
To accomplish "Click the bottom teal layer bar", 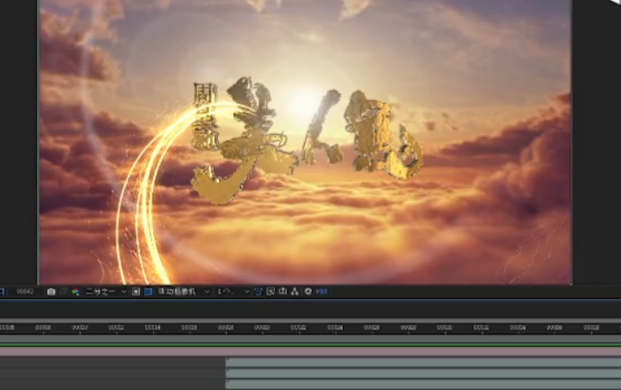I will click(423, 384).
